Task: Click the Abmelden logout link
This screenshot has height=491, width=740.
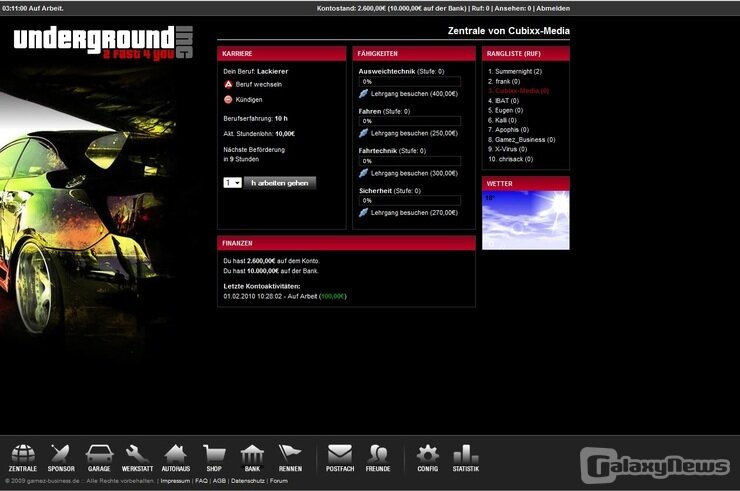Action: [x=553, y=8]
